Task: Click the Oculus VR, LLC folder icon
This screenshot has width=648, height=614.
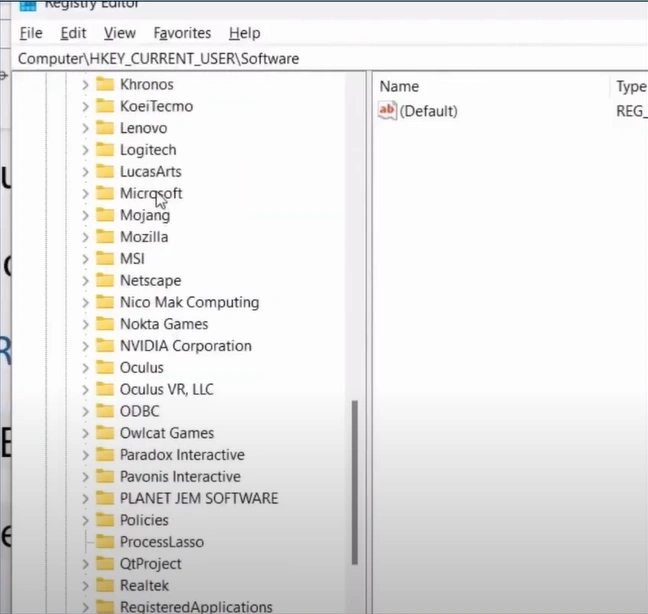Action: point(105,389)
